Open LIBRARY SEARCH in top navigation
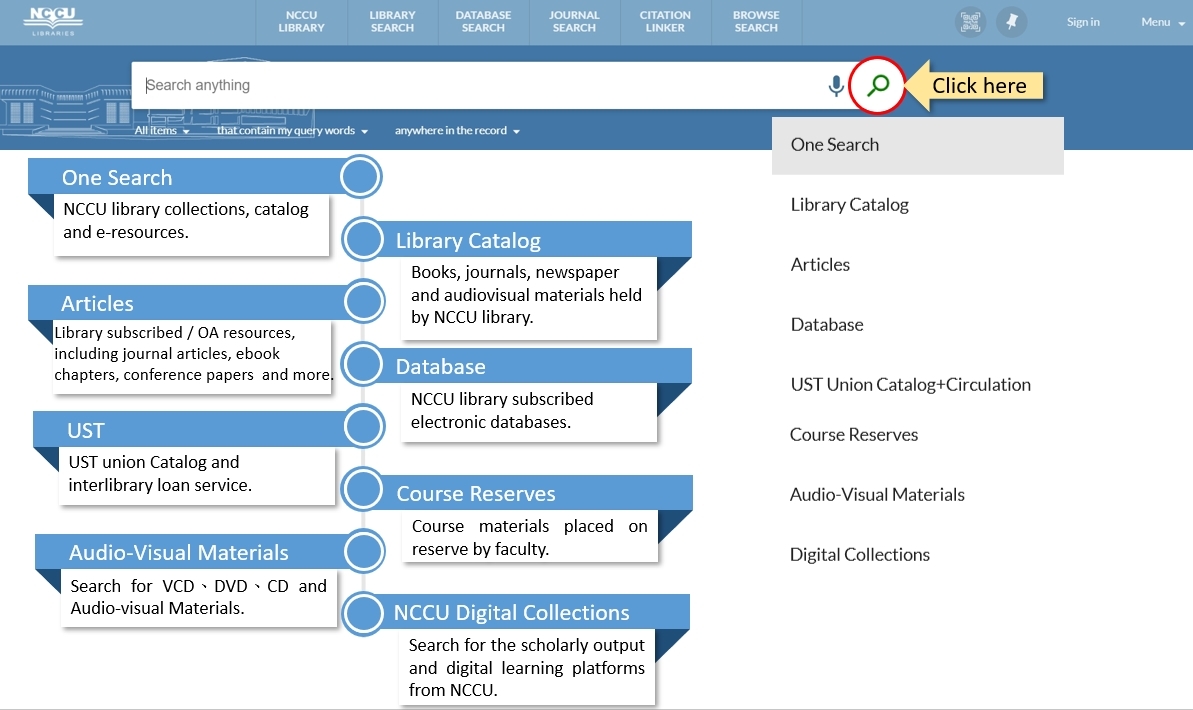 [x=393, y=21]
